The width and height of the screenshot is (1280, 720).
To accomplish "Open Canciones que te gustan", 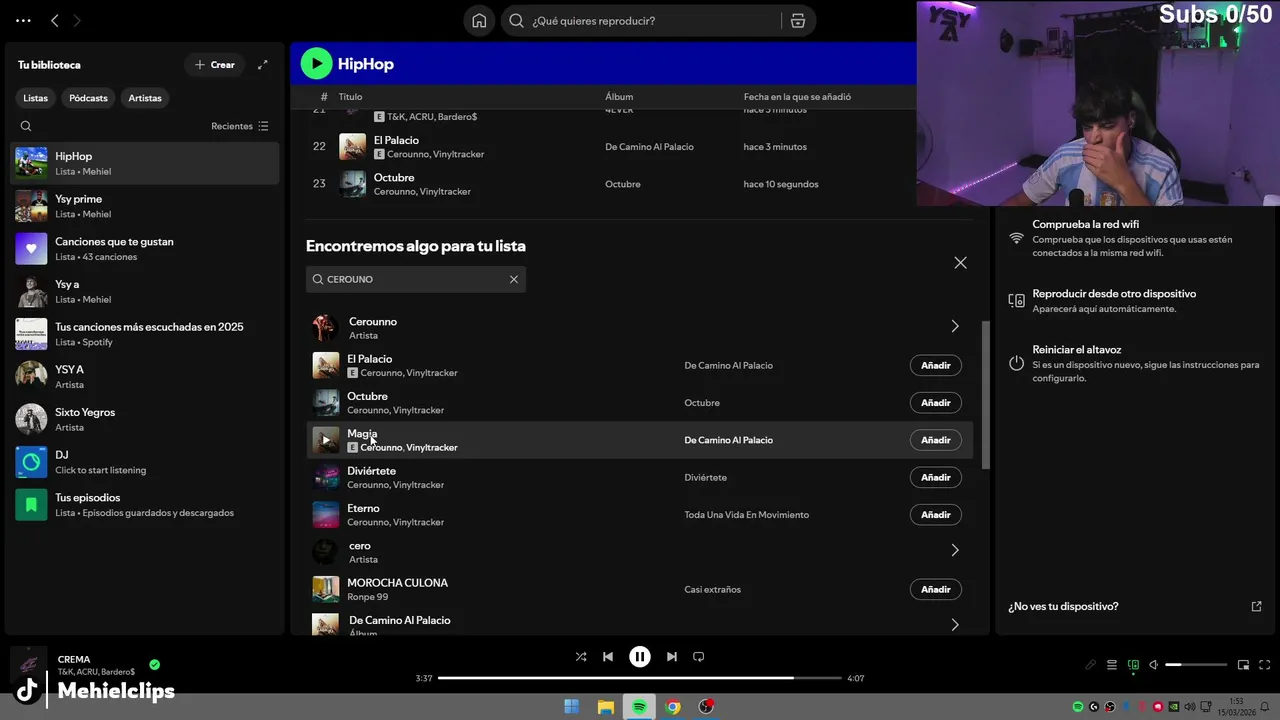I will click(145, 249).
